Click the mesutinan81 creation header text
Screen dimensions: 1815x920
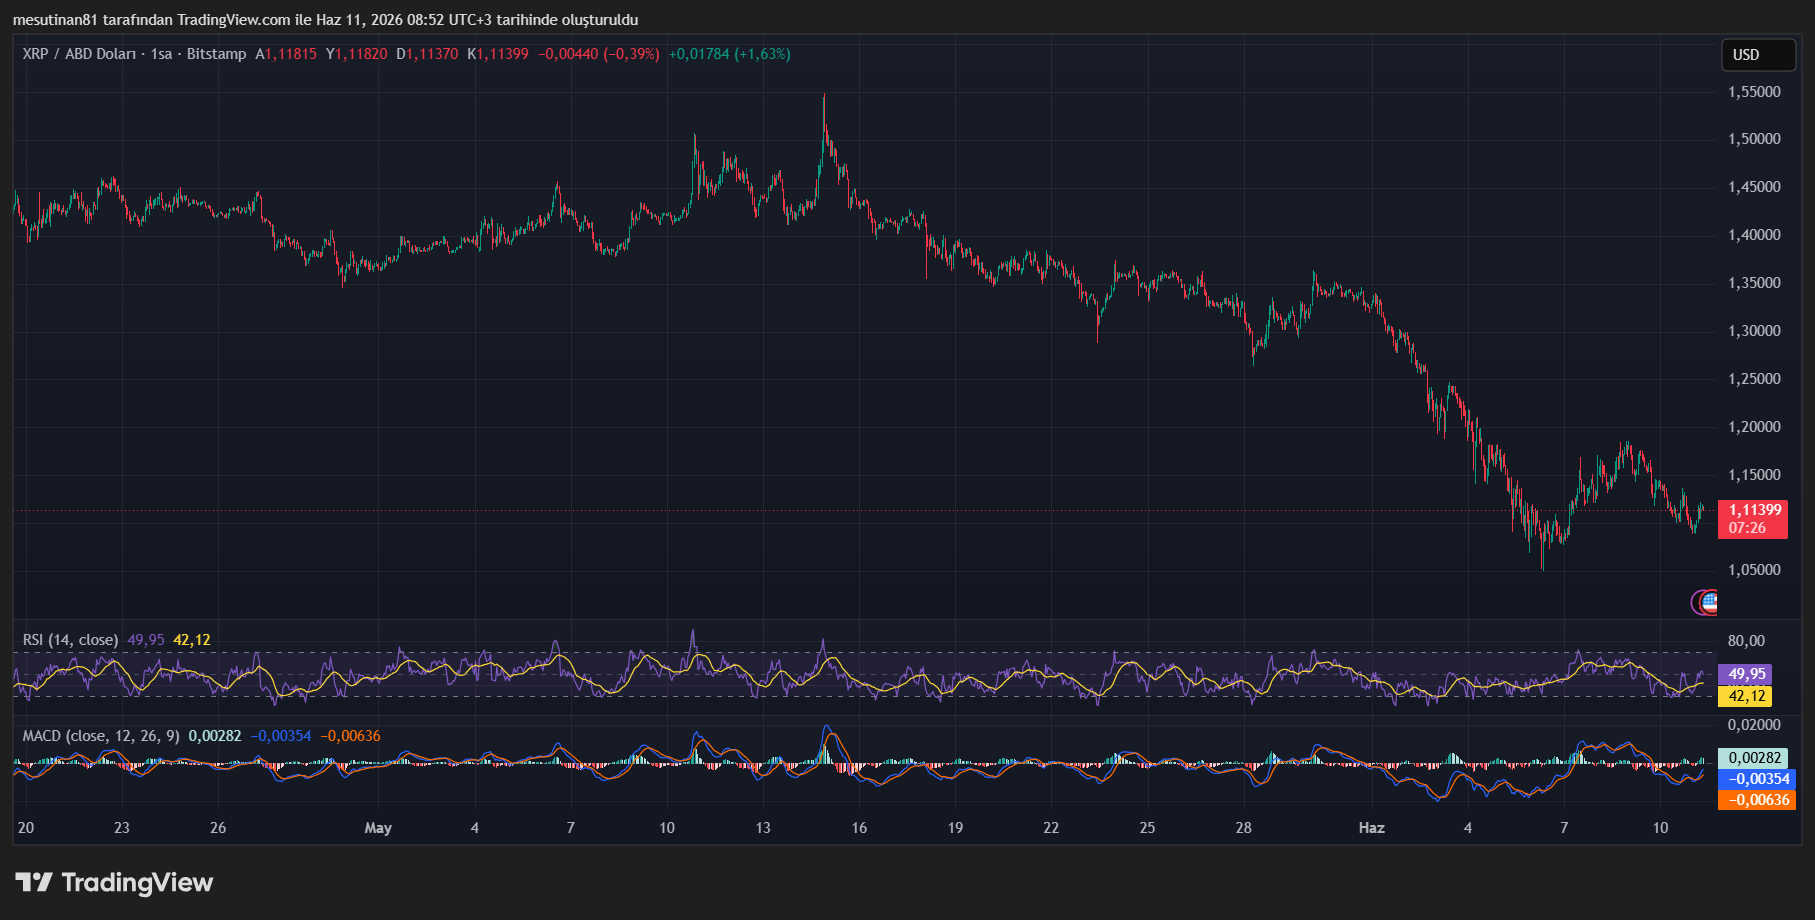[325, 20]
